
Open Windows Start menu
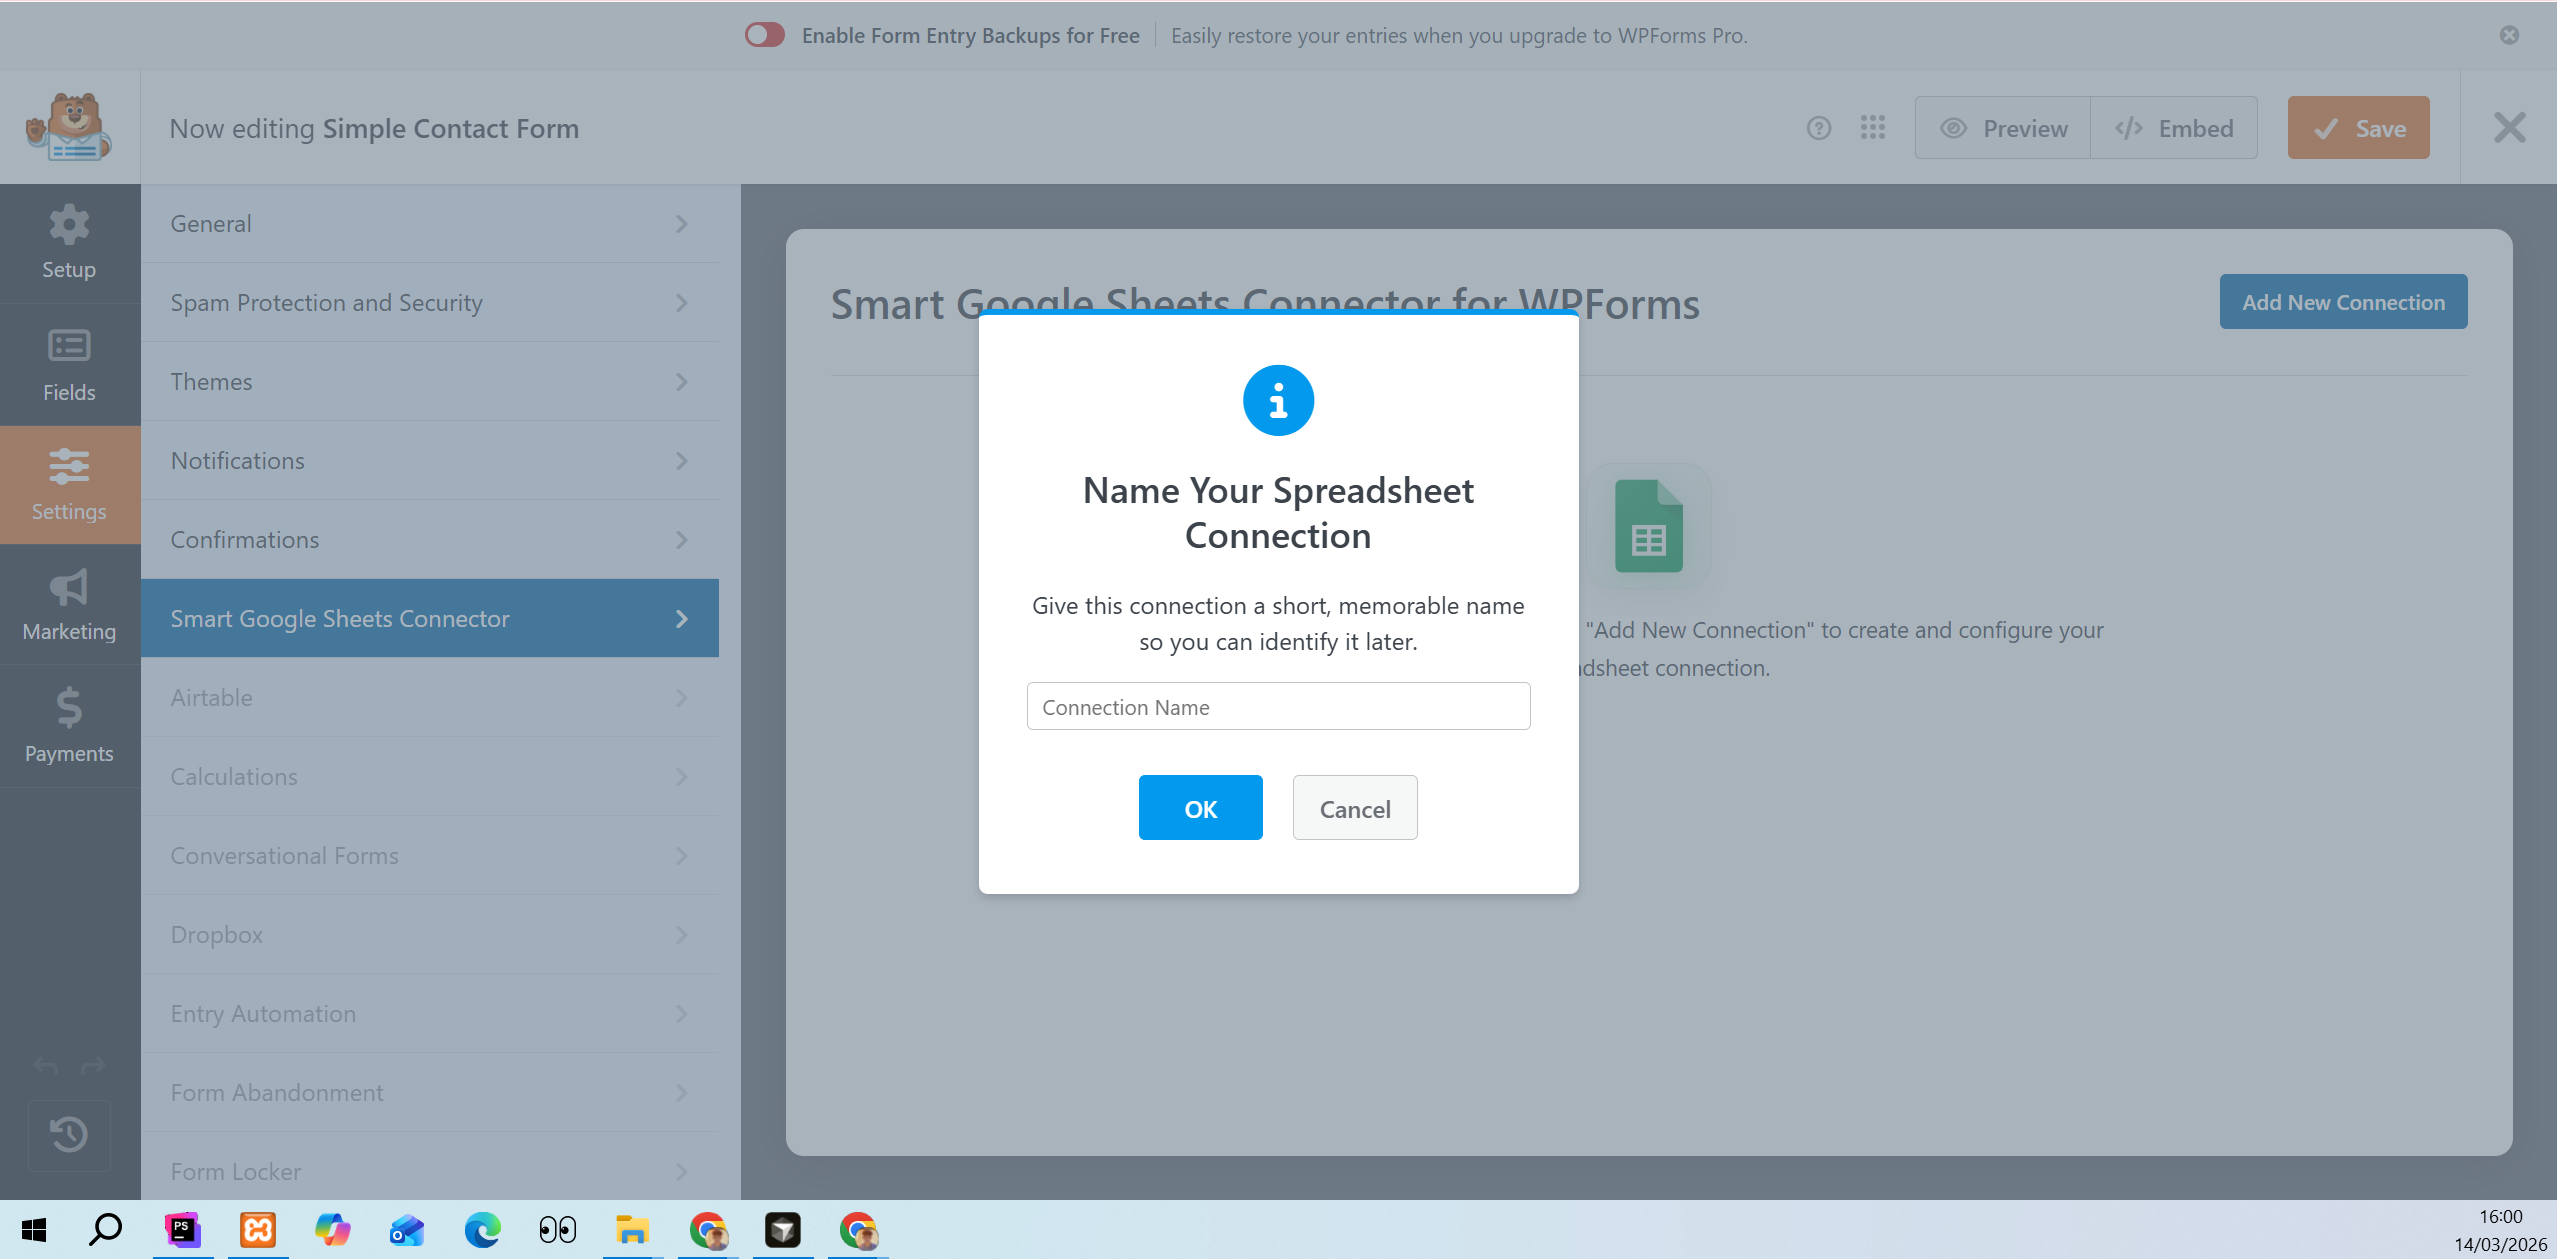click(x=34, y=1230)
